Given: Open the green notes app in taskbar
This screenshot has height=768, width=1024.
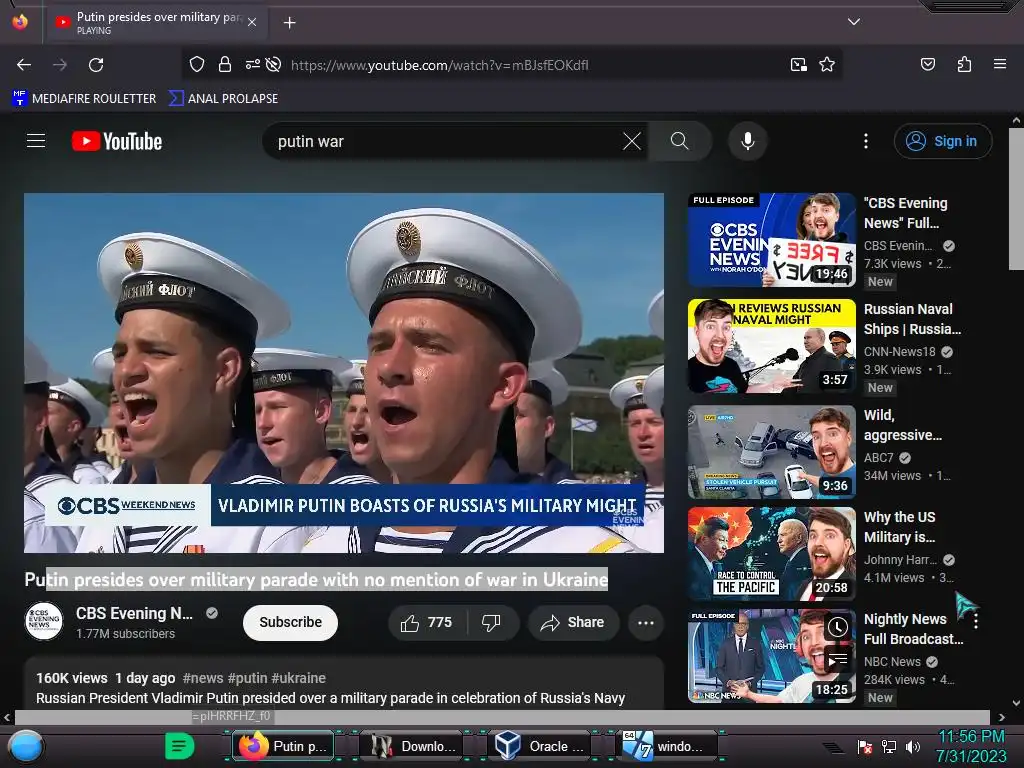Looking at the screenshot, I should click(x=179, y=746).
